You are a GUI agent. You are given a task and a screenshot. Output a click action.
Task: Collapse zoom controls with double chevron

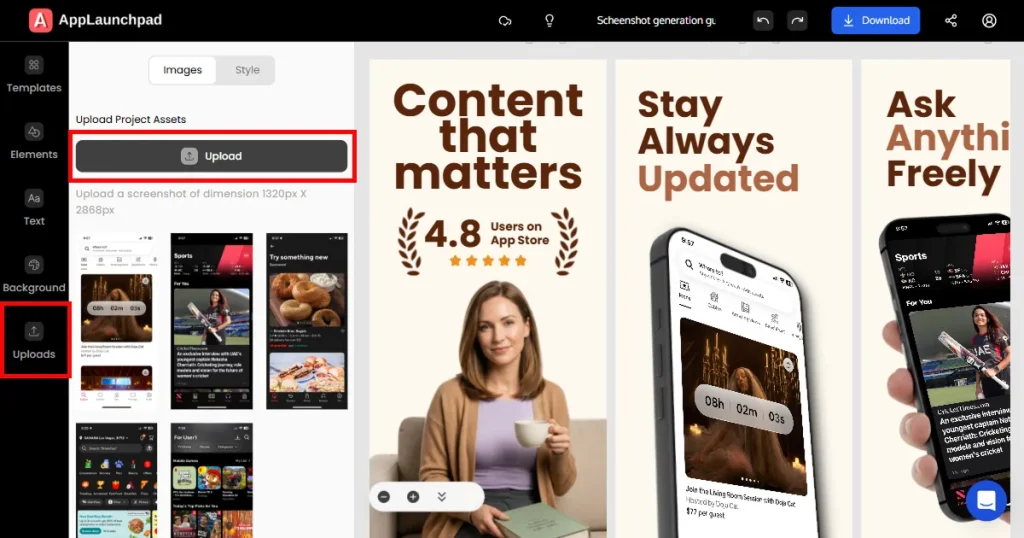pyautogui.click(x=441, y=497)
